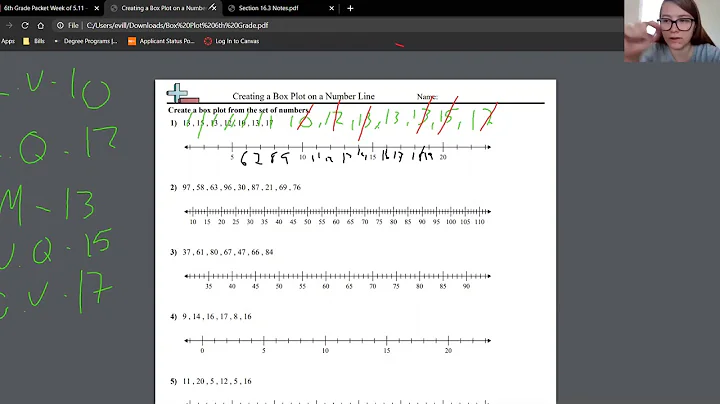Click problem 4 numbers 9, 14, 16, 17, 8, 16
This screenshot has height=404, width=720.
click(217, 316)
